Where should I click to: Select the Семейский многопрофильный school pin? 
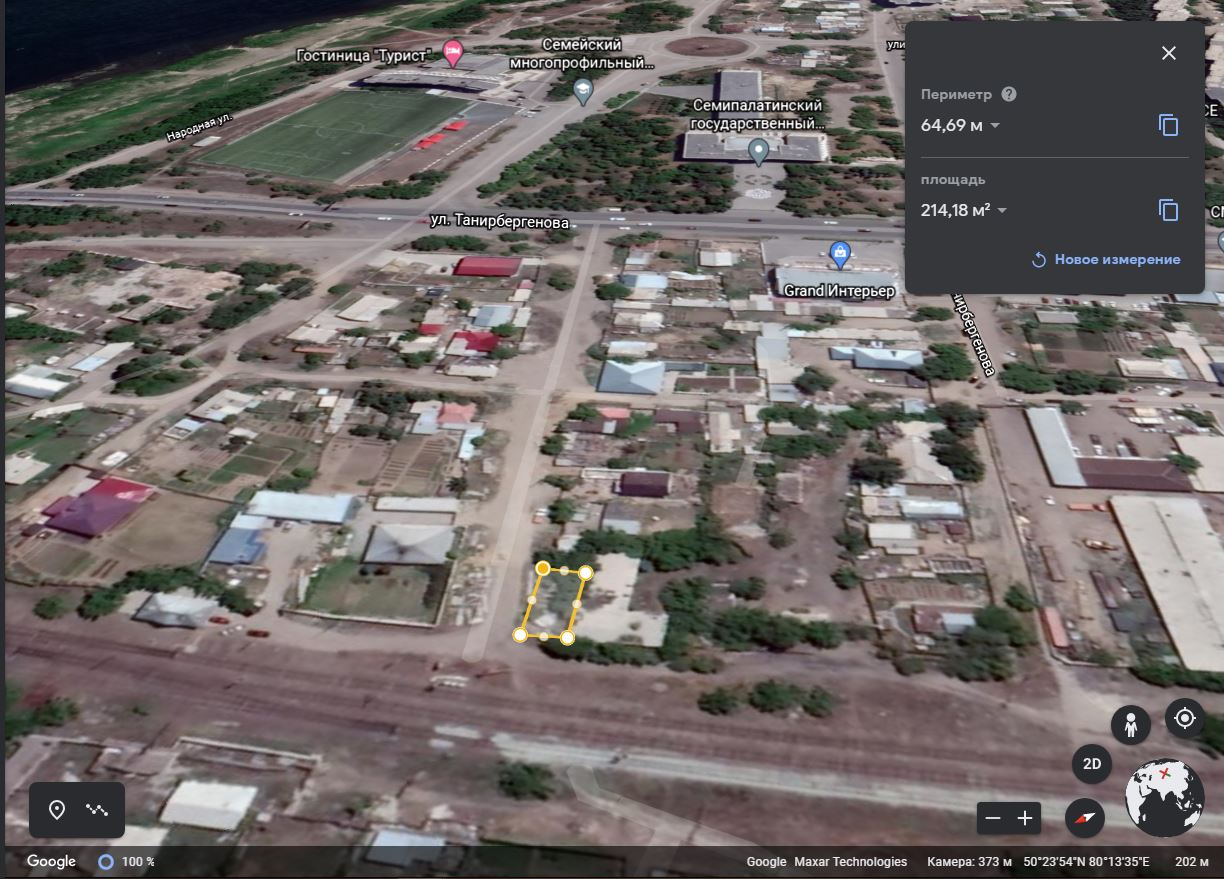pos(582,93)
